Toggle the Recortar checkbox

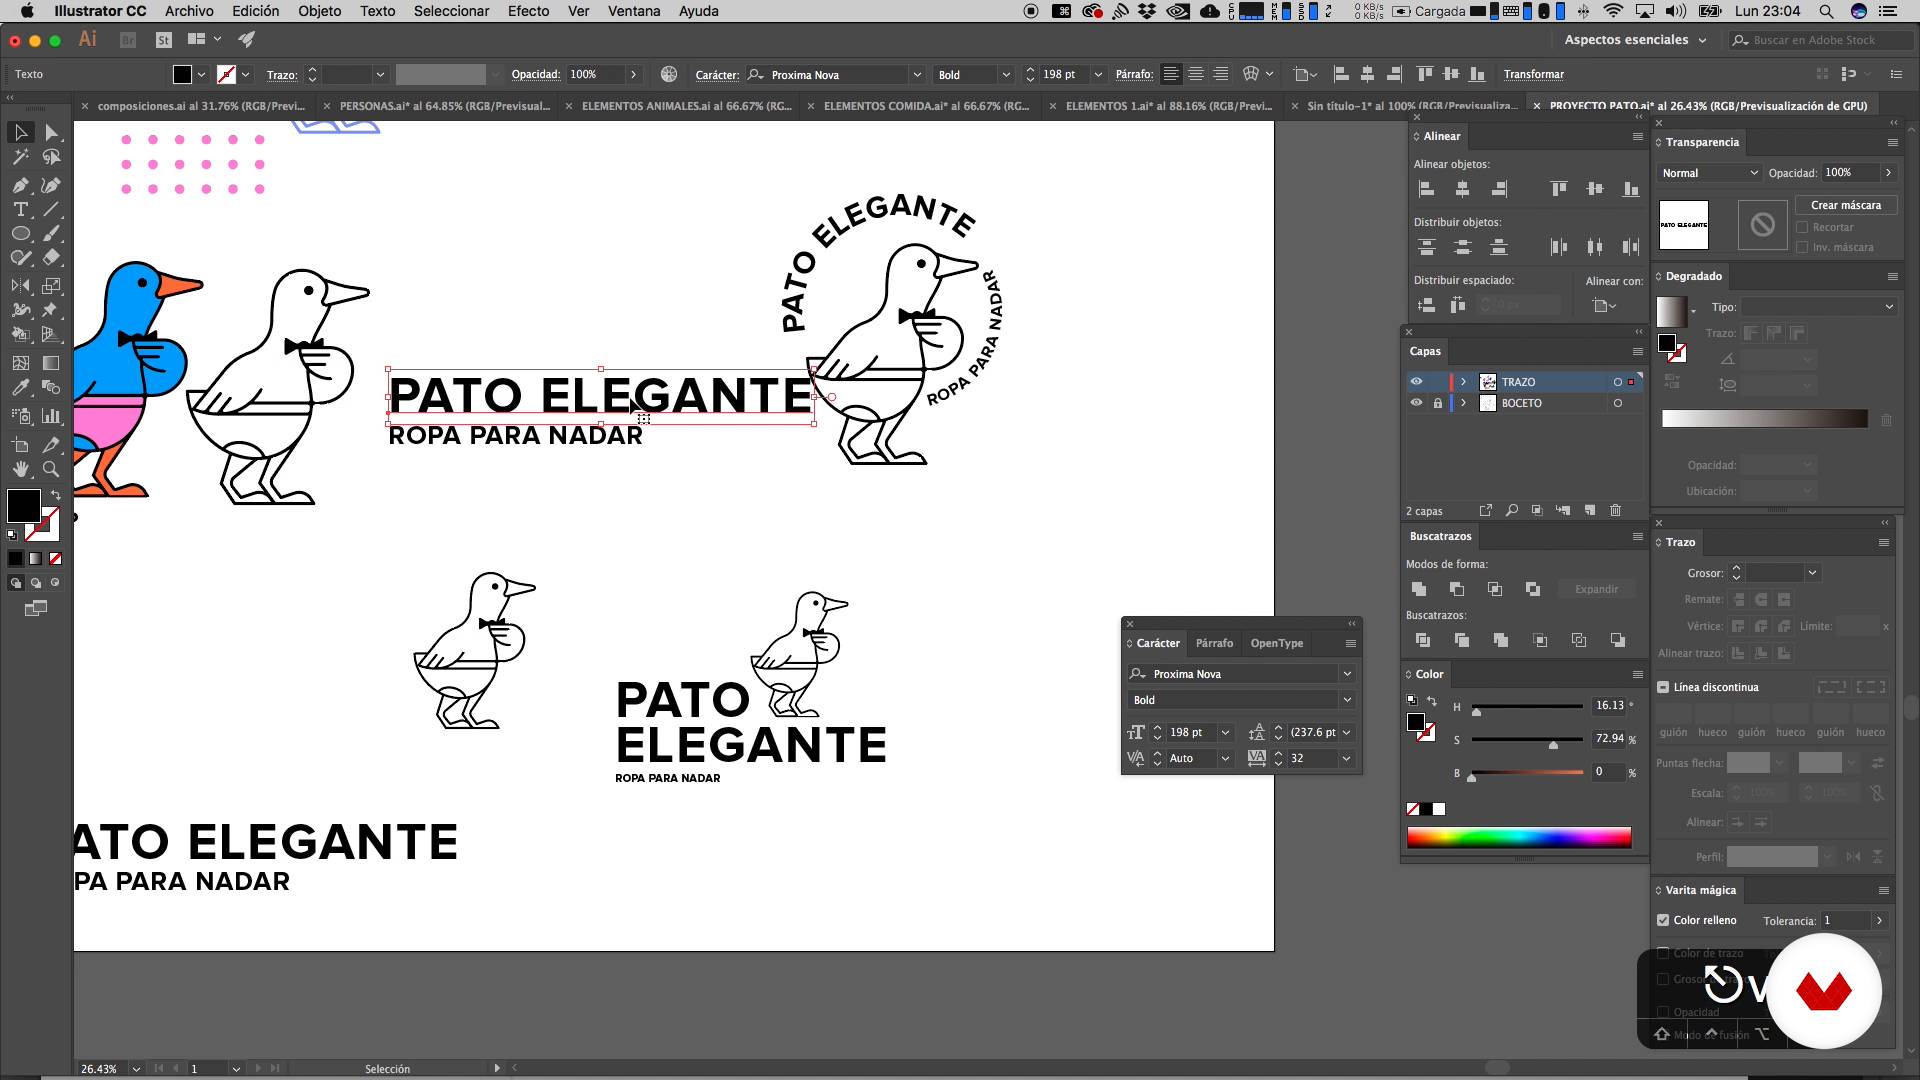tap(1802, 227)
